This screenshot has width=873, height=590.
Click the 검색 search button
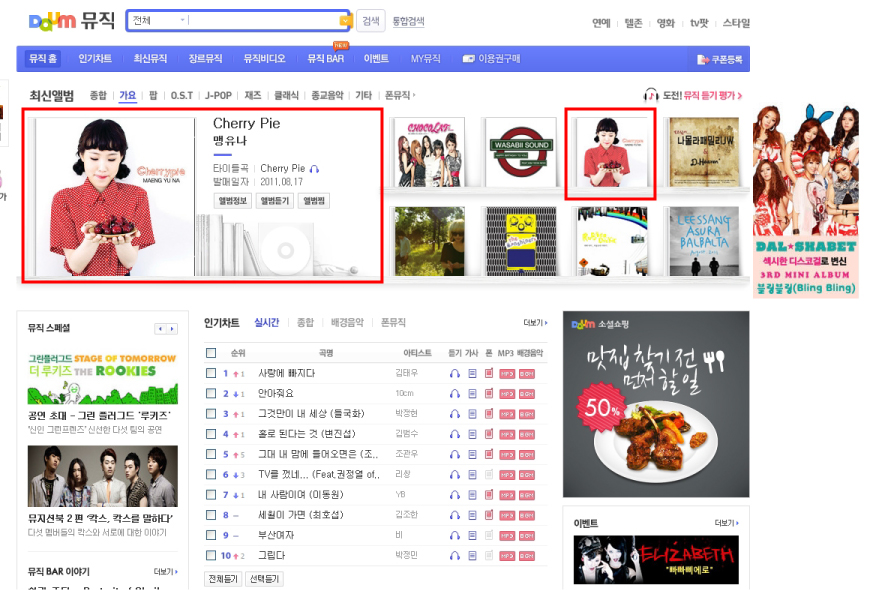(x=370, y=21)
